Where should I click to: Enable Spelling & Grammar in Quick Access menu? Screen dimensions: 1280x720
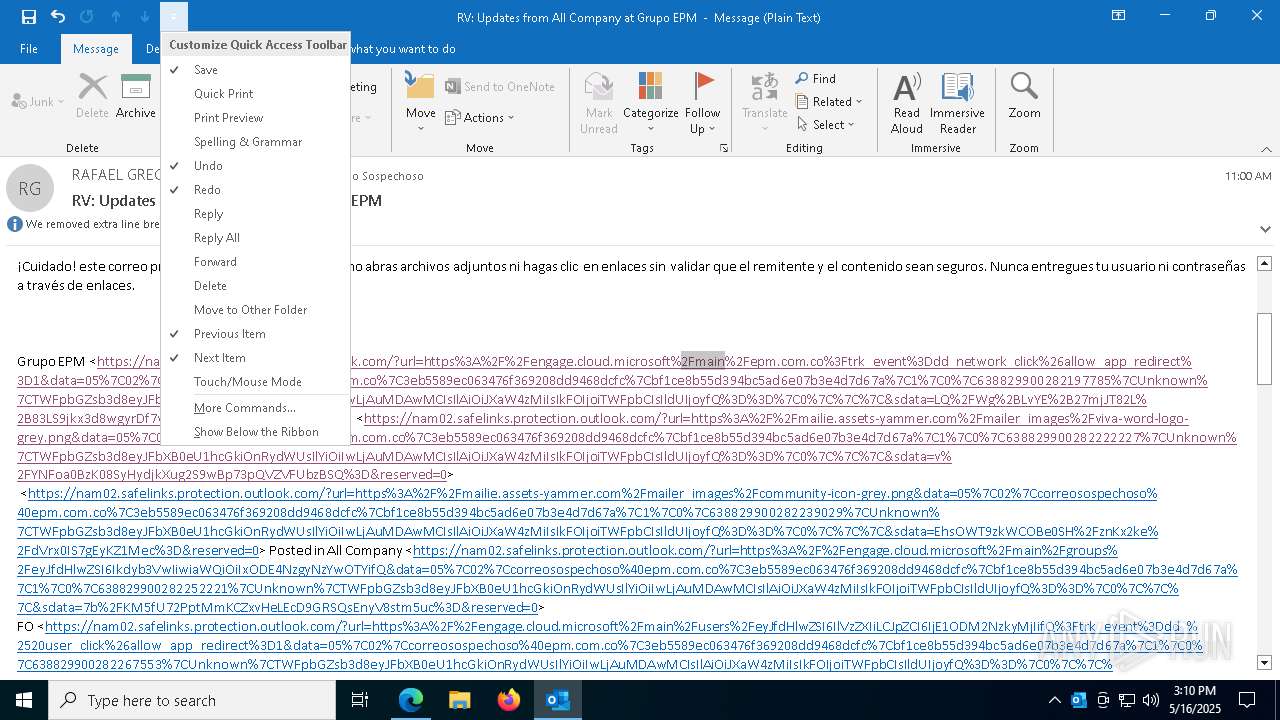pyautogui.click(x=256, y=142)
